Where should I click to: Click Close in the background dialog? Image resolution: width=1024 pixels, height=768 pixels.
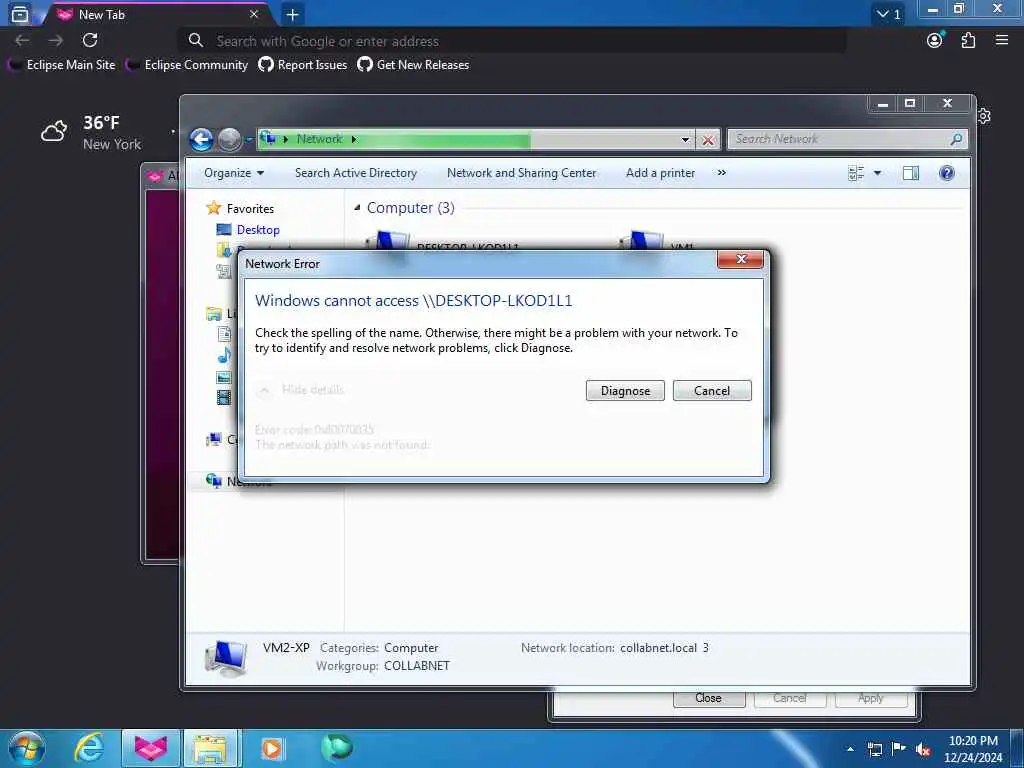pos(709,698)
